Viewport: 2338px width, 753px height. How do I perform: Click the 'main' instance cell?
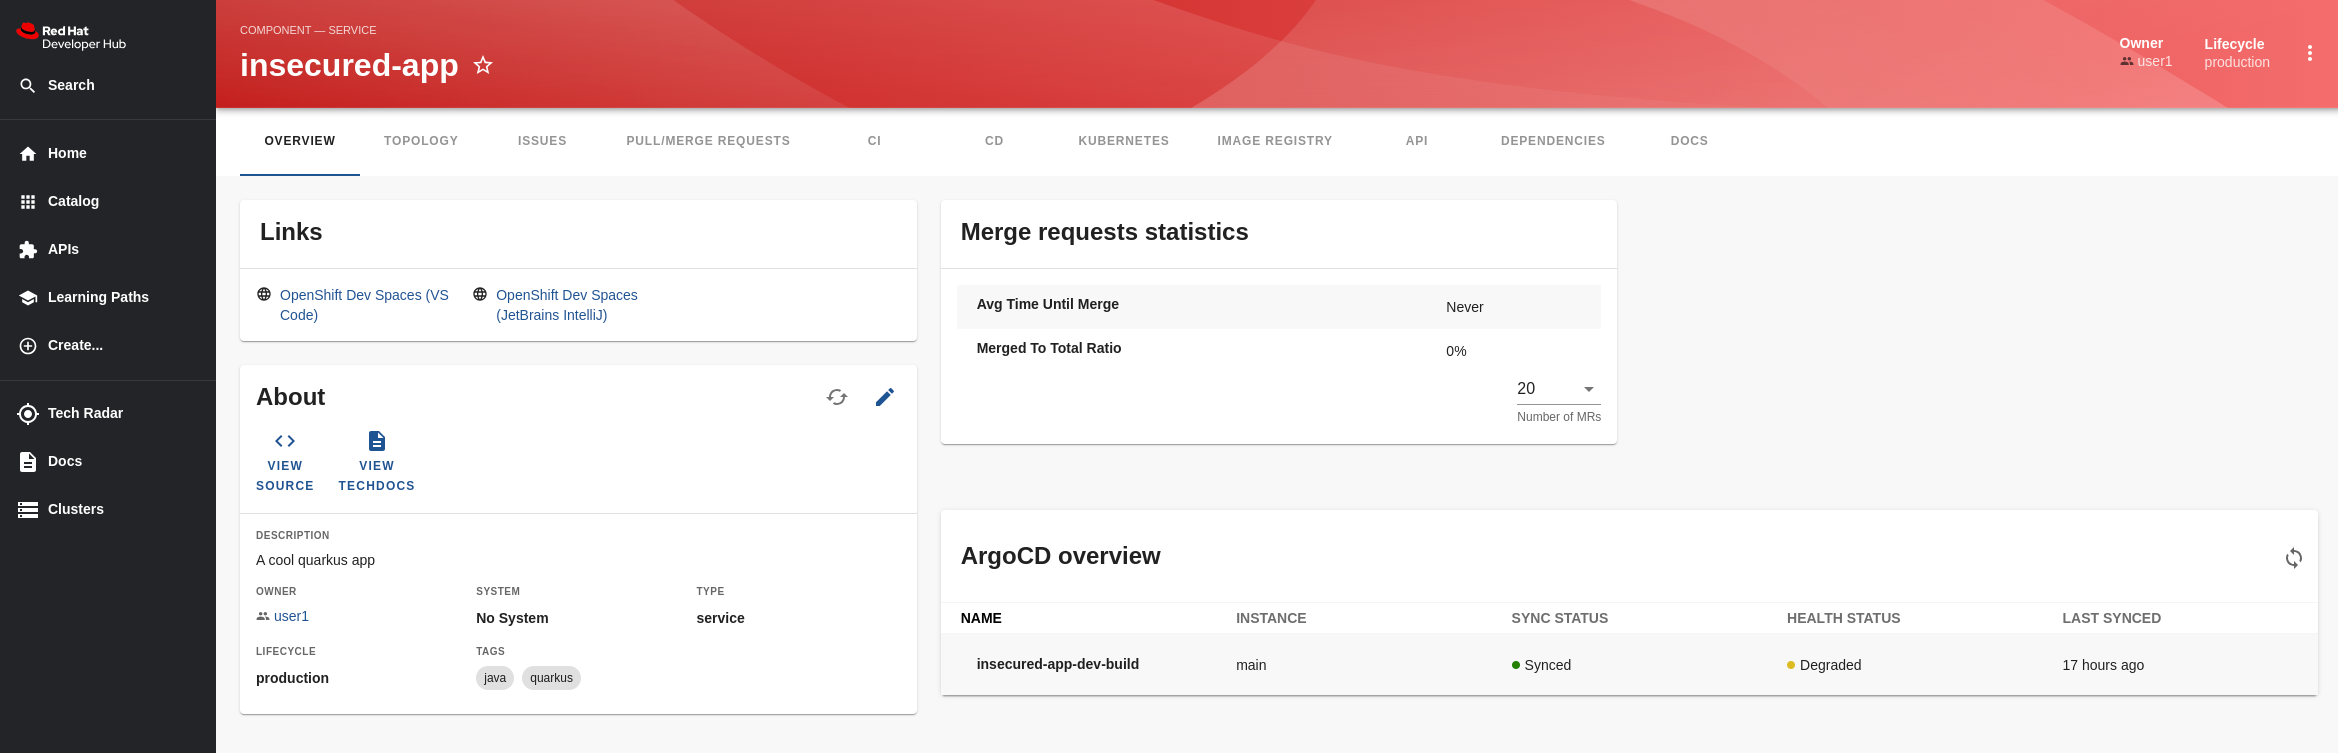pos(1251,665)
